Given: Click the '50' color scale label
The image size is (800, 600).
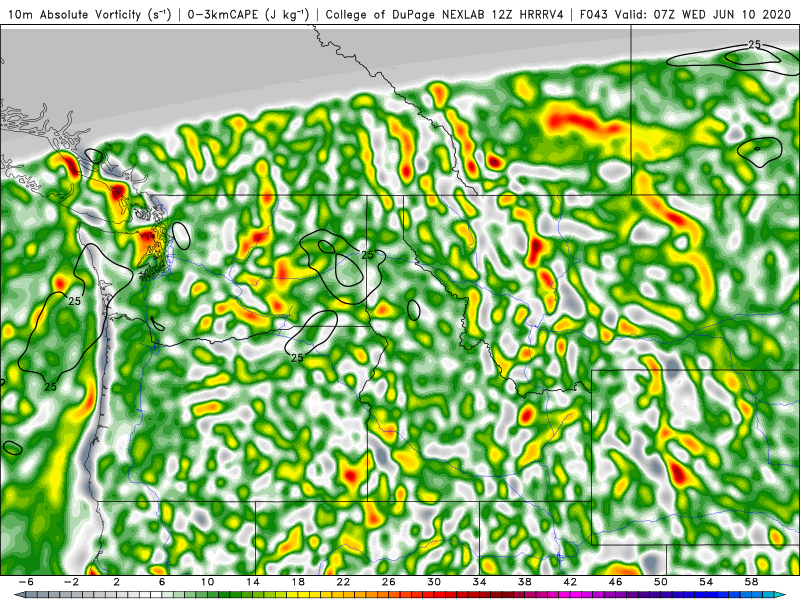Looking at the screenshot, I should pyautogui.click(x=661, y=582).
